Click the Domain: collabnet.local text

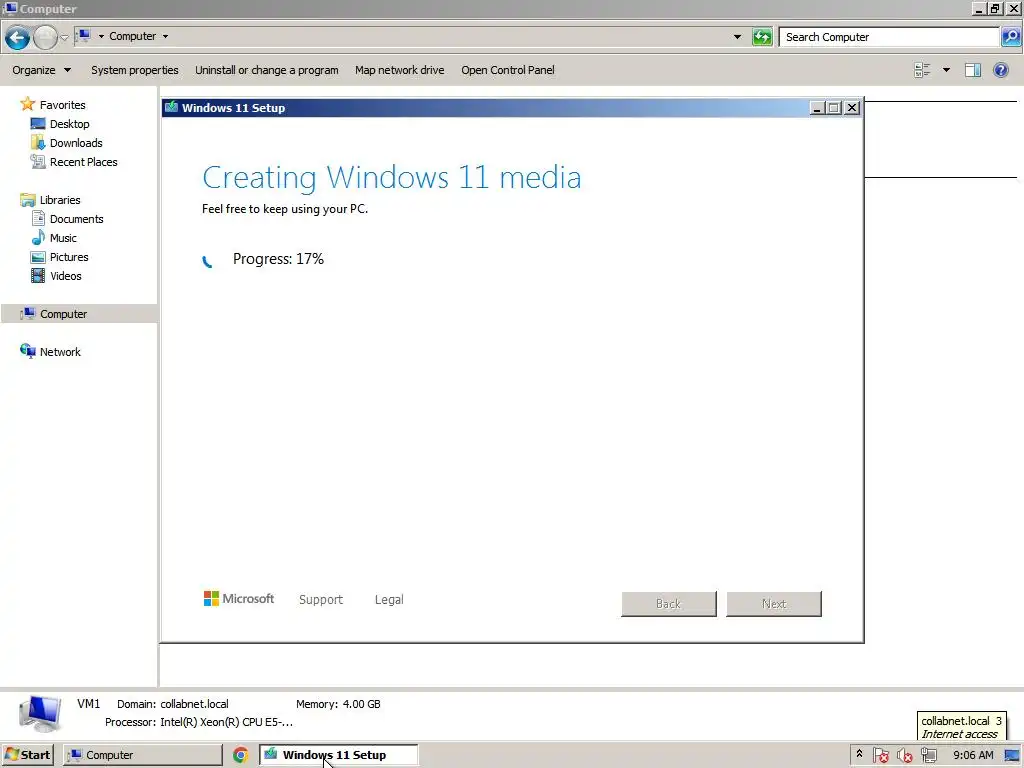[172, 704]
